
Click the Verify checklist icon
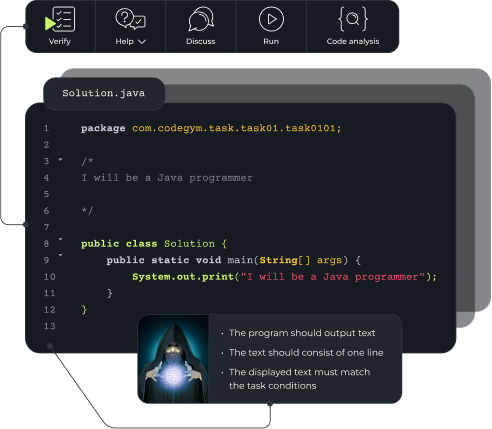click(60, 19)
